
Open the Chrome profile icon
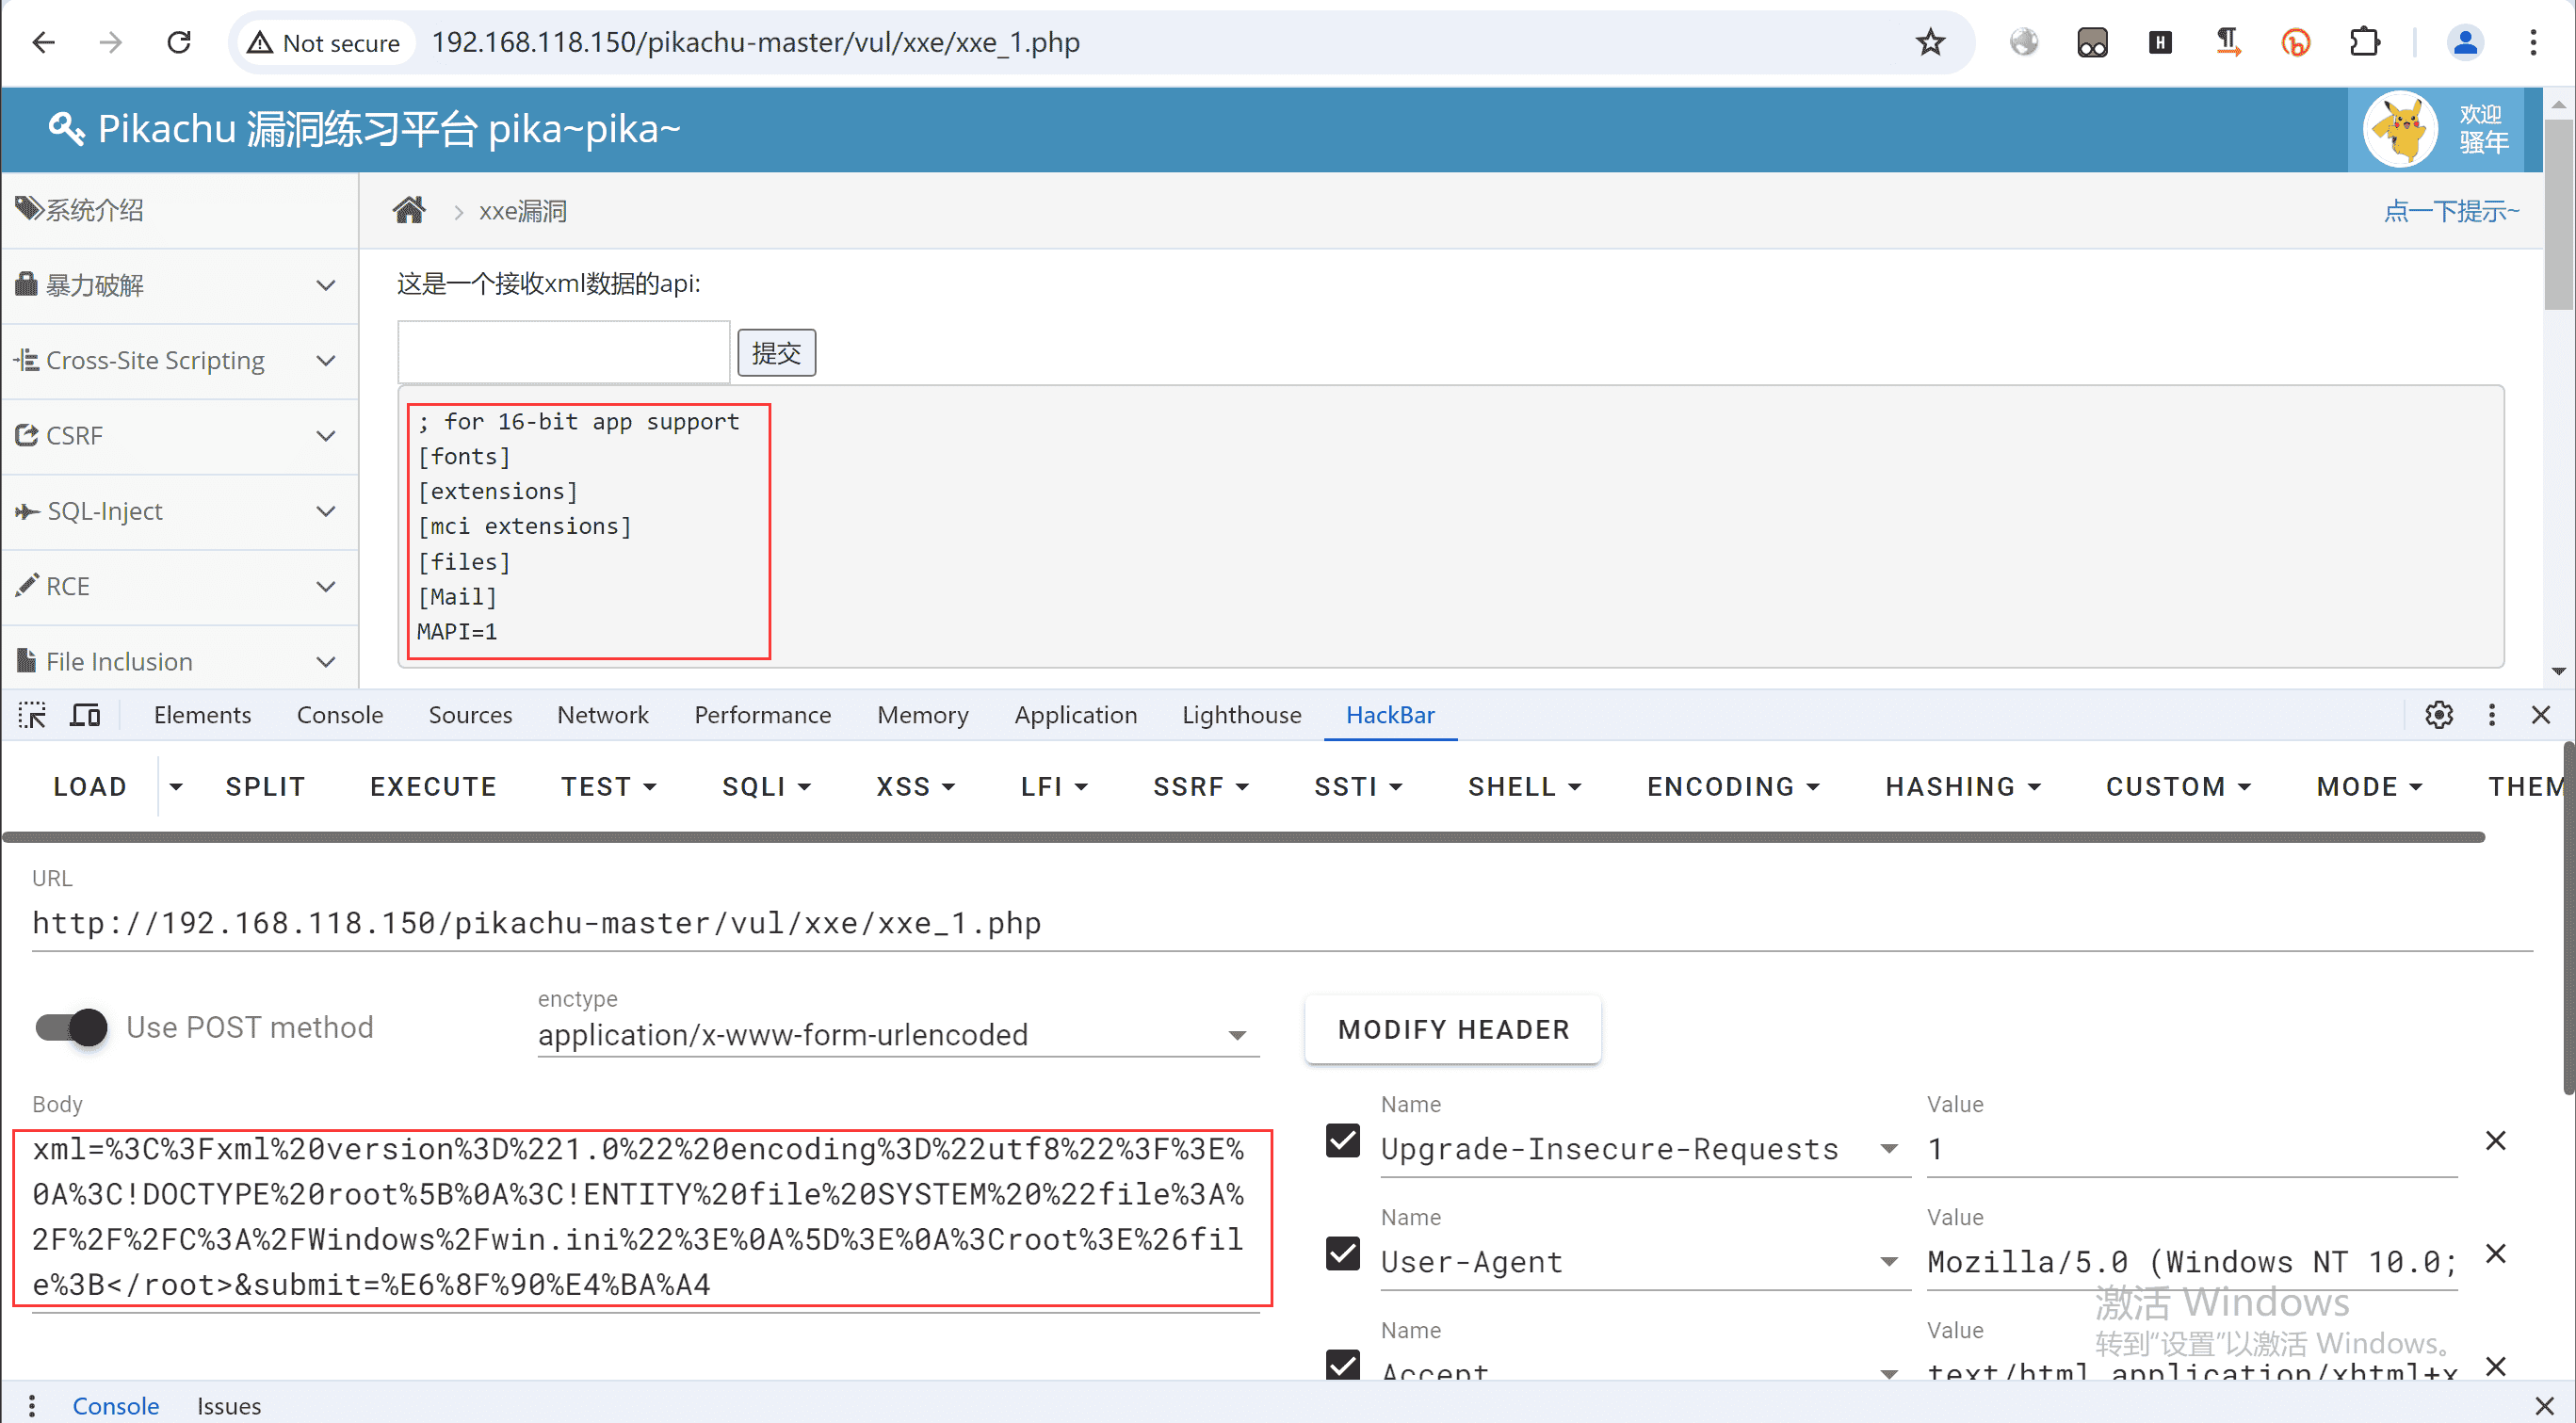click(x=2465, y=42)
